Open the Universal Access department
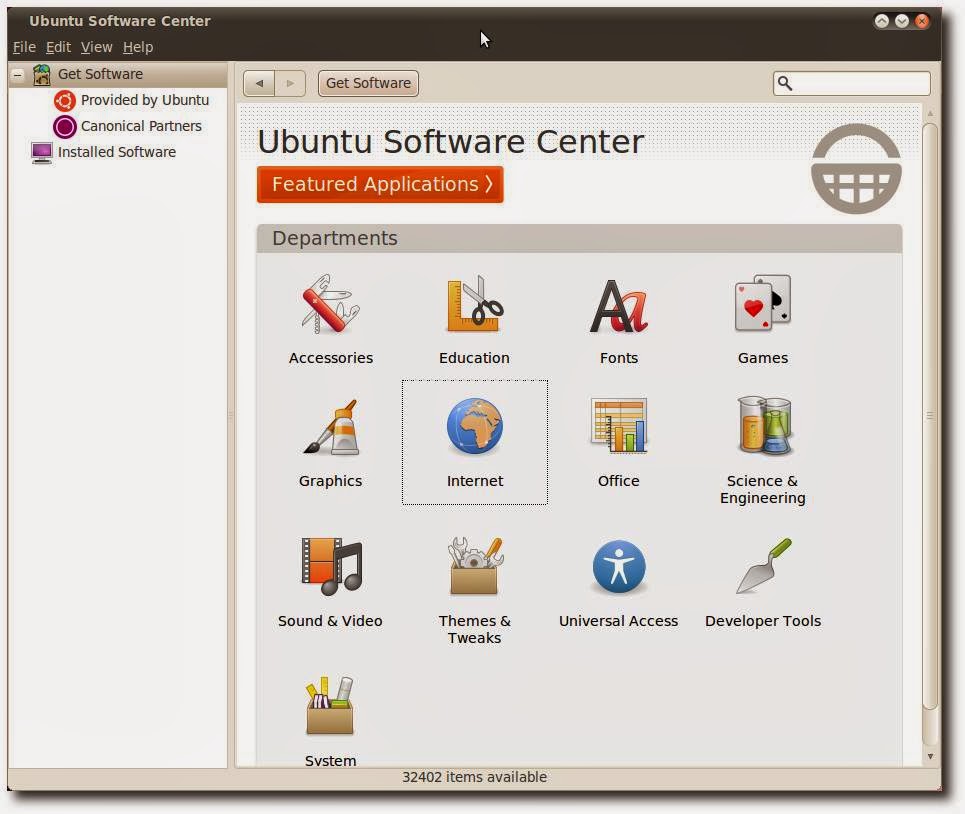965x814 pixels. point(618,580)
